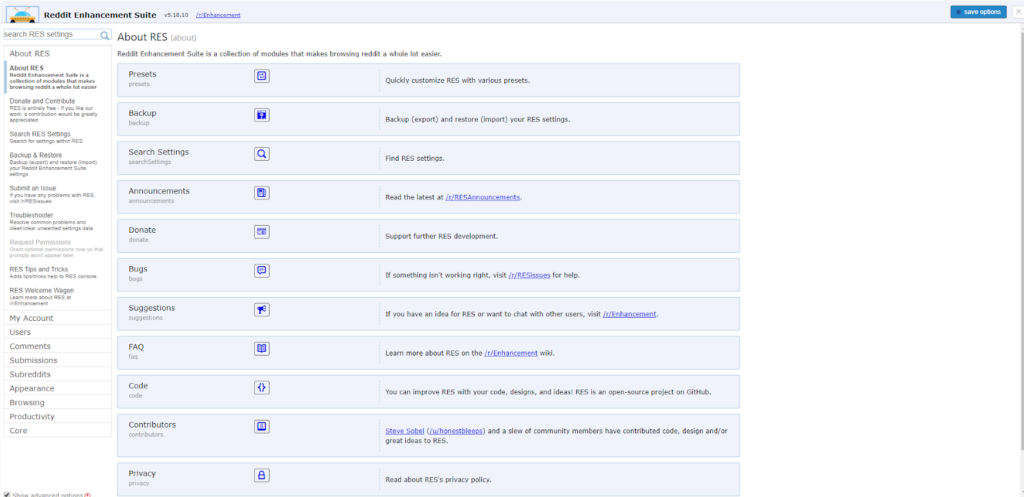Viewport: 1024px width, 497px height.
Task: Click the Search Settings magnifier icon
Action: tap(261, 154)
